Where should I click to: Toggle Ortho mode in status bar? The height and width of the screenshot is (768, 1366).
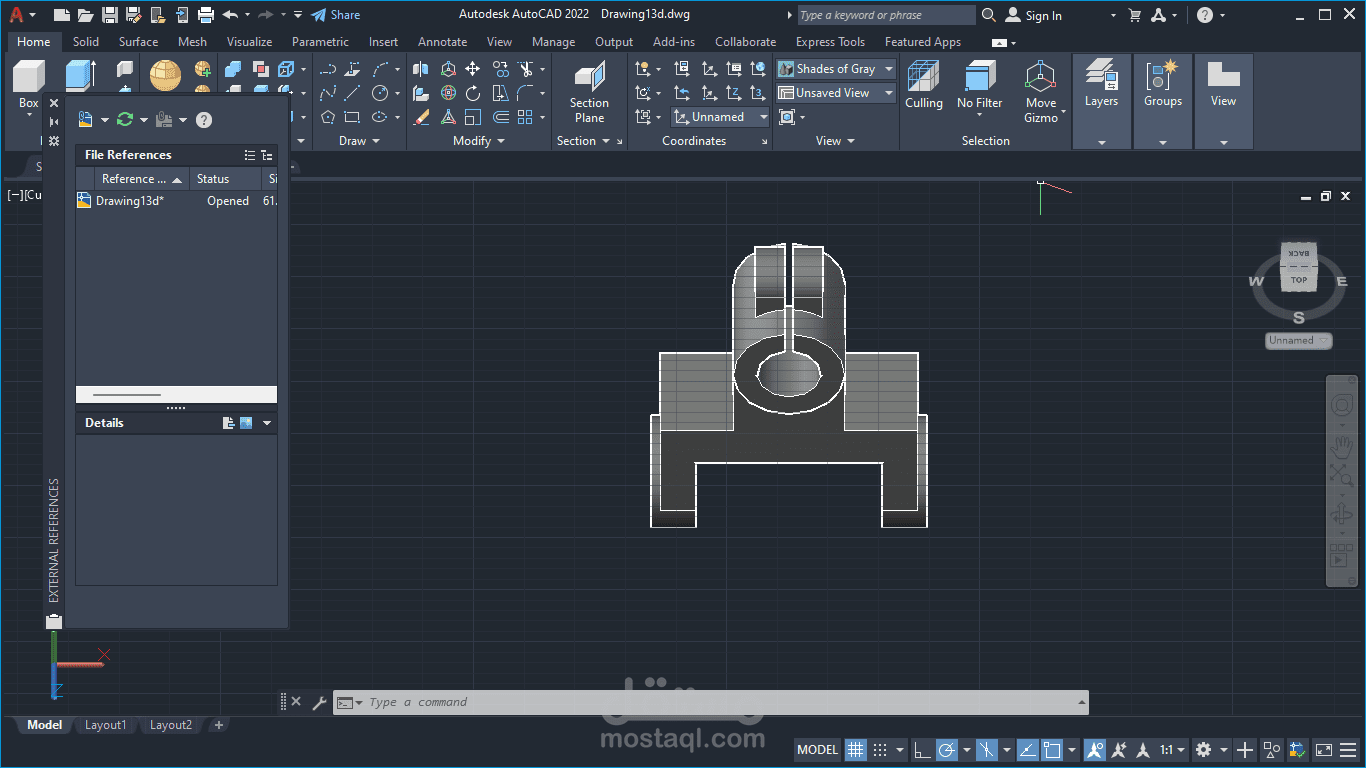coord(922,750)
